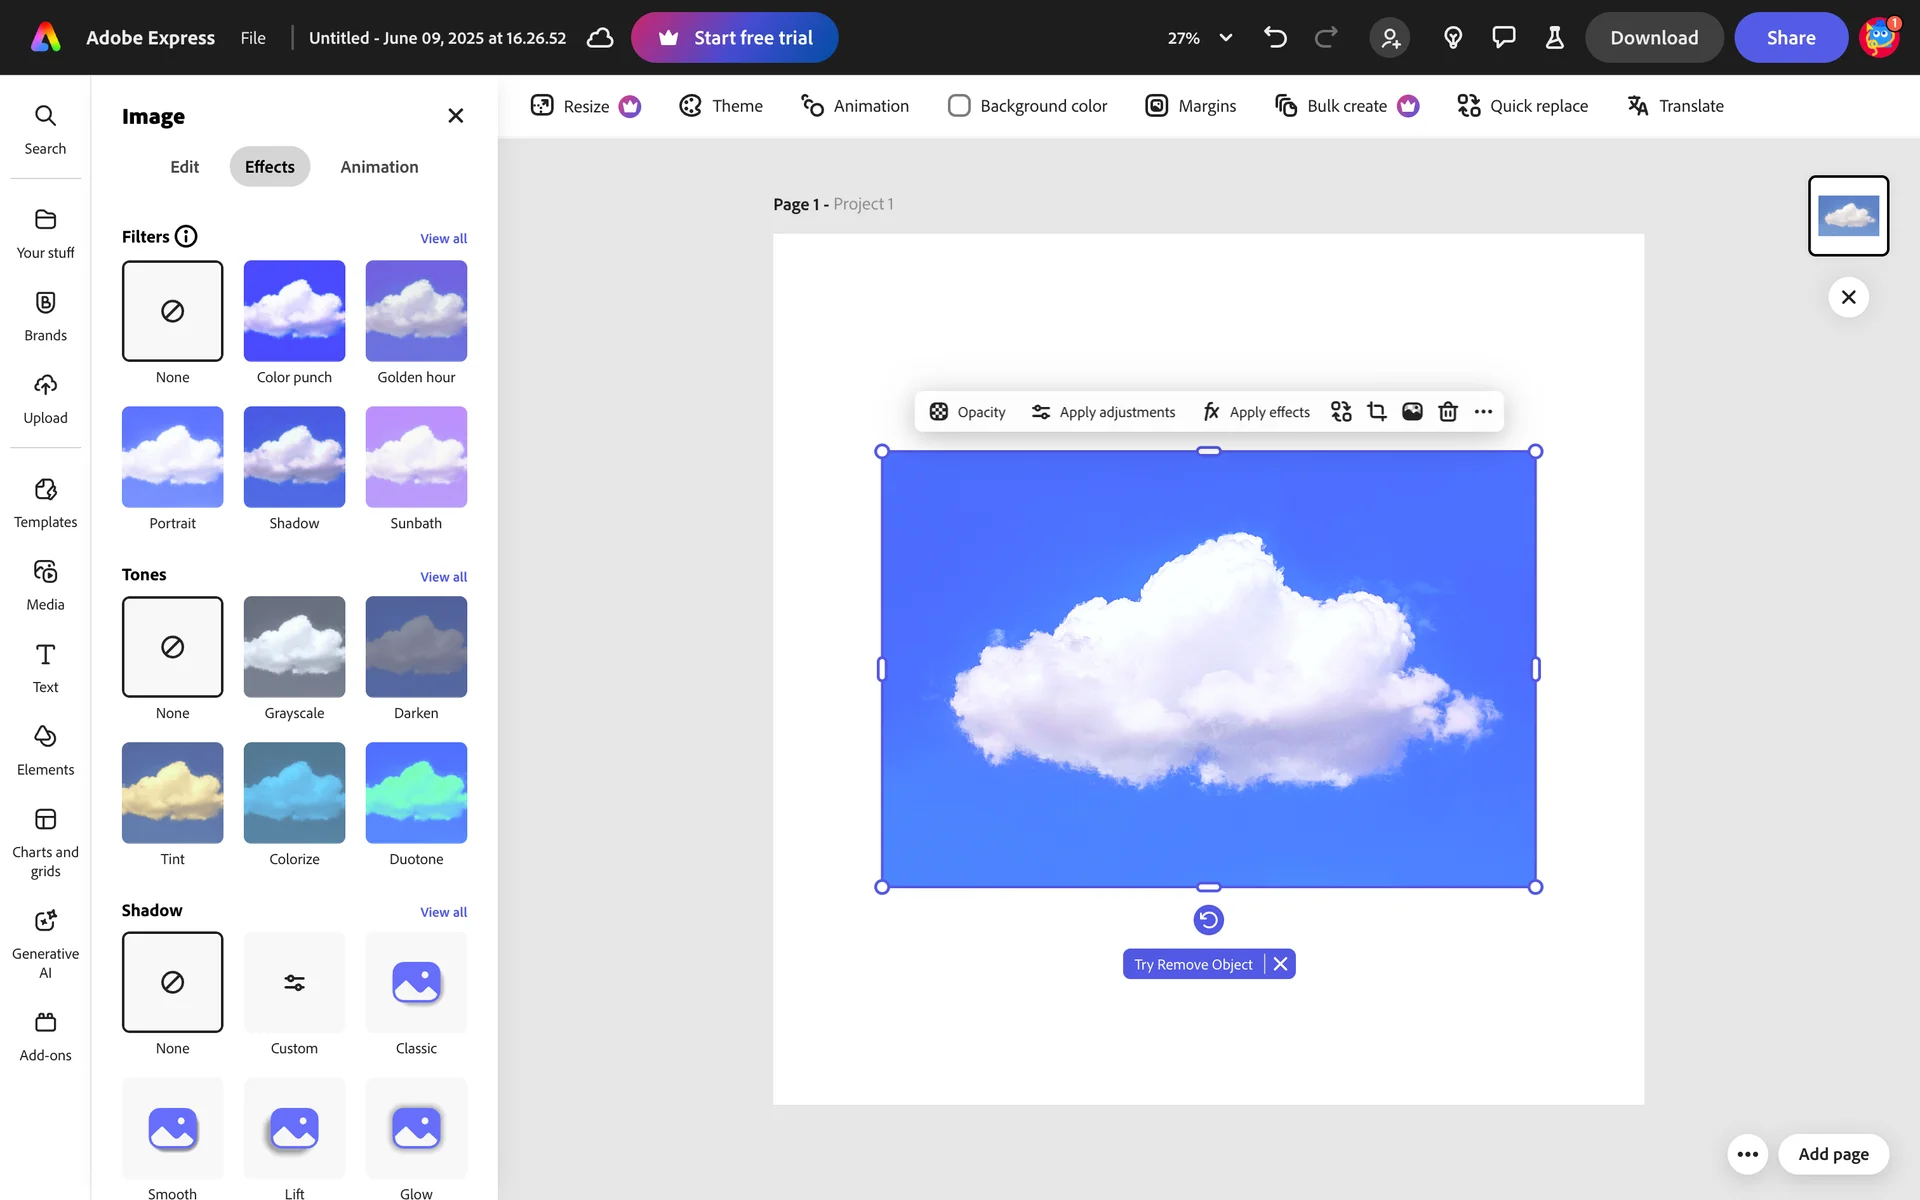Screen dimensions: 1920x1200
Task: Click the rotate handle below the image
Action: coord(1208,920)
